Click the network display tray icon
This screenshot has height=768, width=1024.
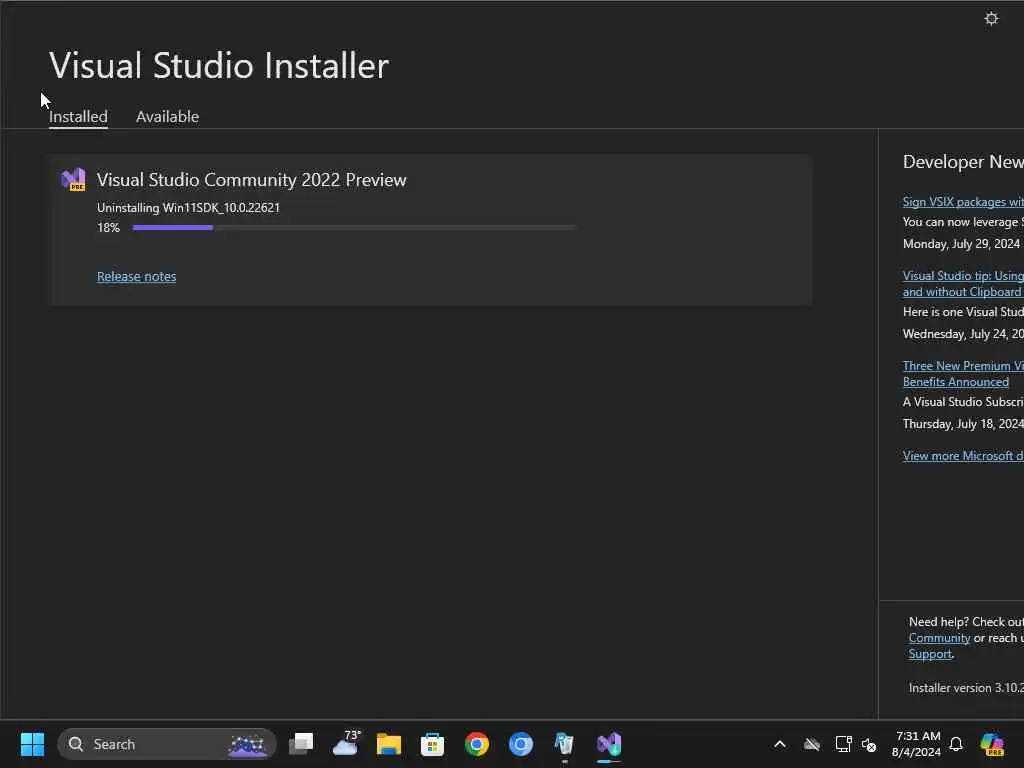pos(843,744)
